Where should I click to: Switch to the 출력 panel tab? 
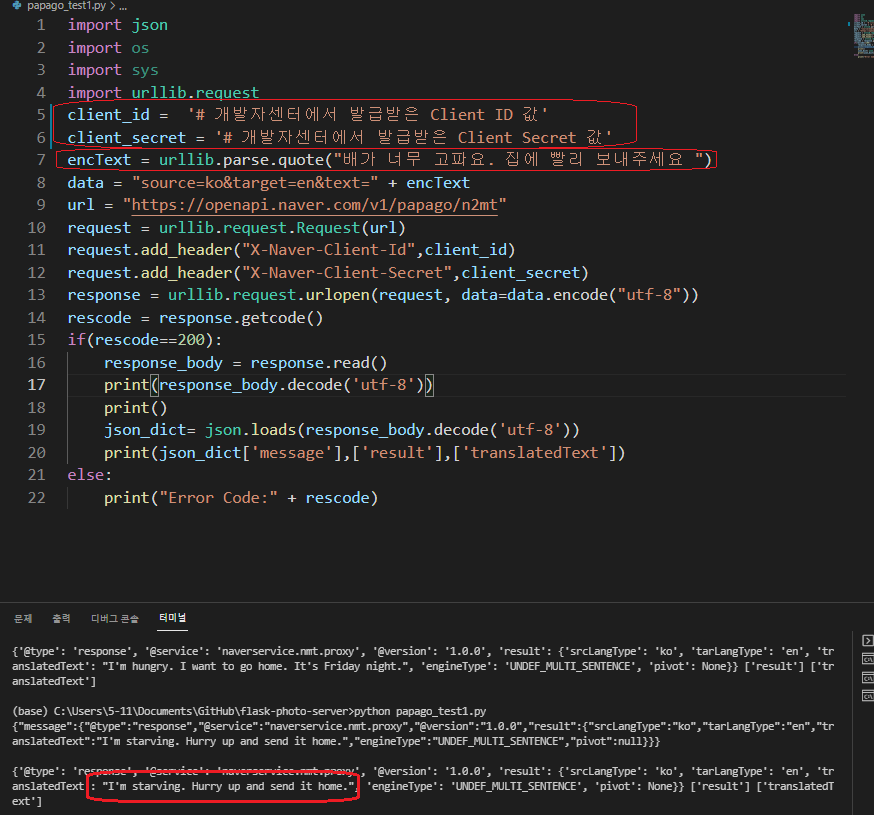61,618
